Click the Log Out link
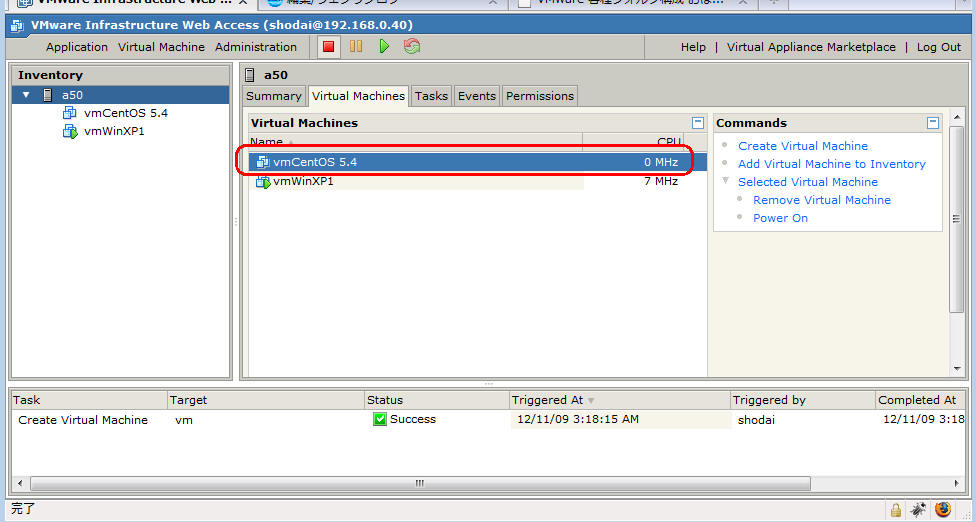 (938, 47)
